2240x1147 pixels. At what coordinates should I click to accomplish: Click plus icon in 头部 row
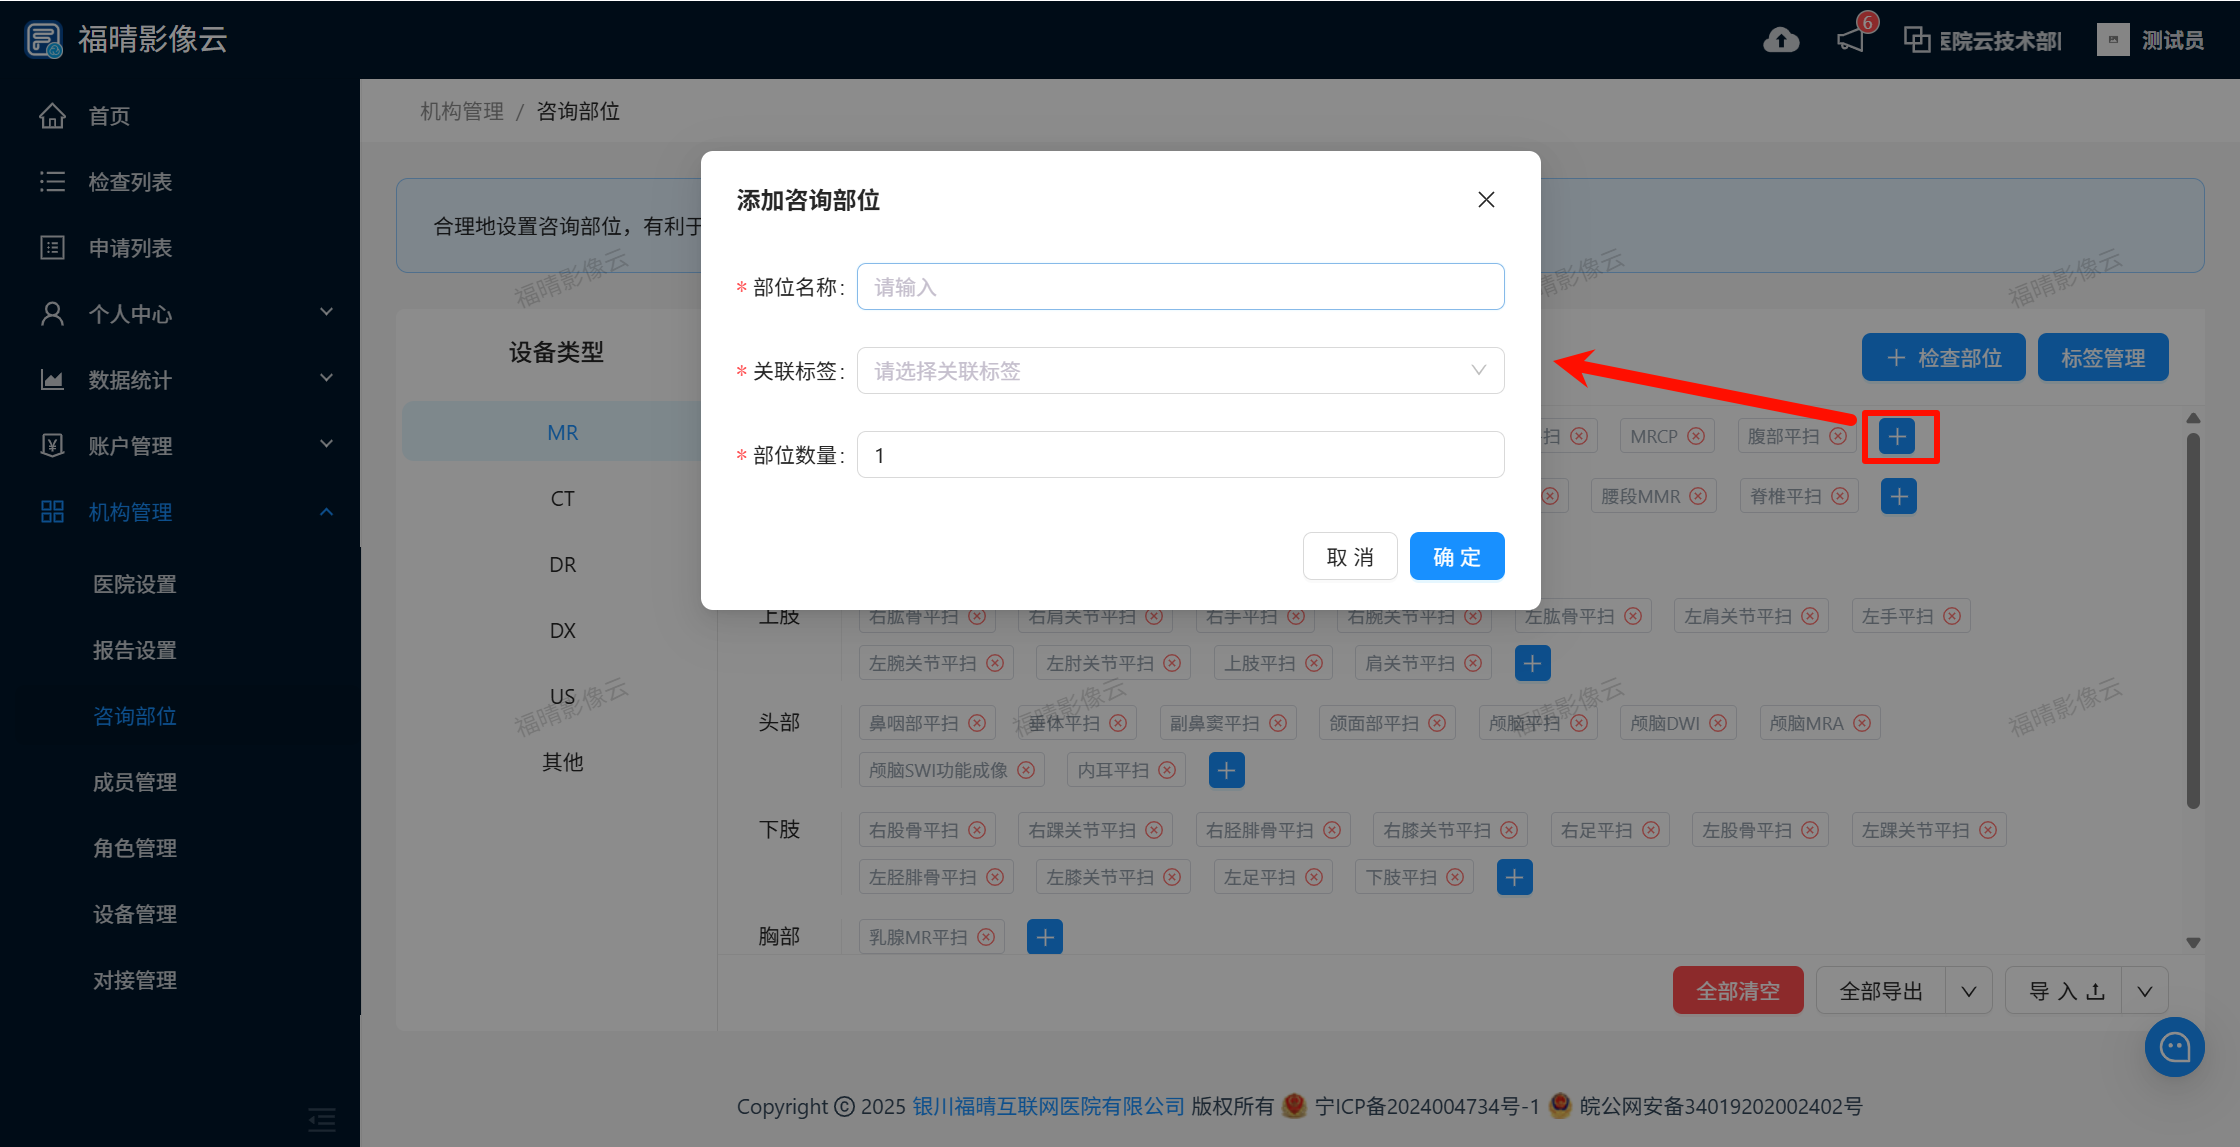pyautogui.click(x=1226, y=770)
